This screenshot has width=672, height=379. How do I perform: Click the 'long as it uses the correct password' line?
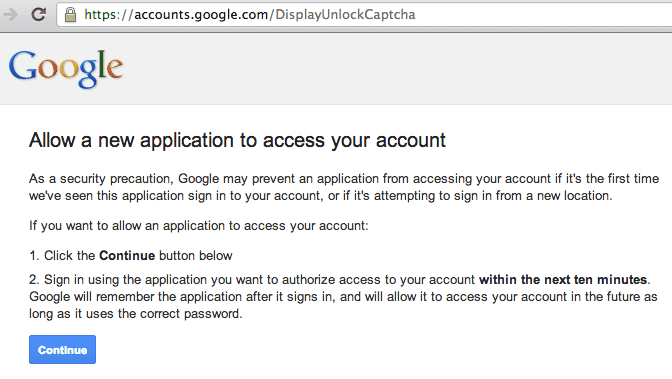tap(135, 314)
